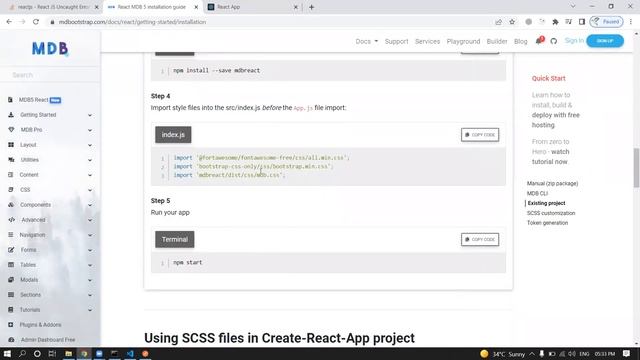Click the Modals window icon
640x360 pixels.
pyautogui.click(x=11, y=280)
